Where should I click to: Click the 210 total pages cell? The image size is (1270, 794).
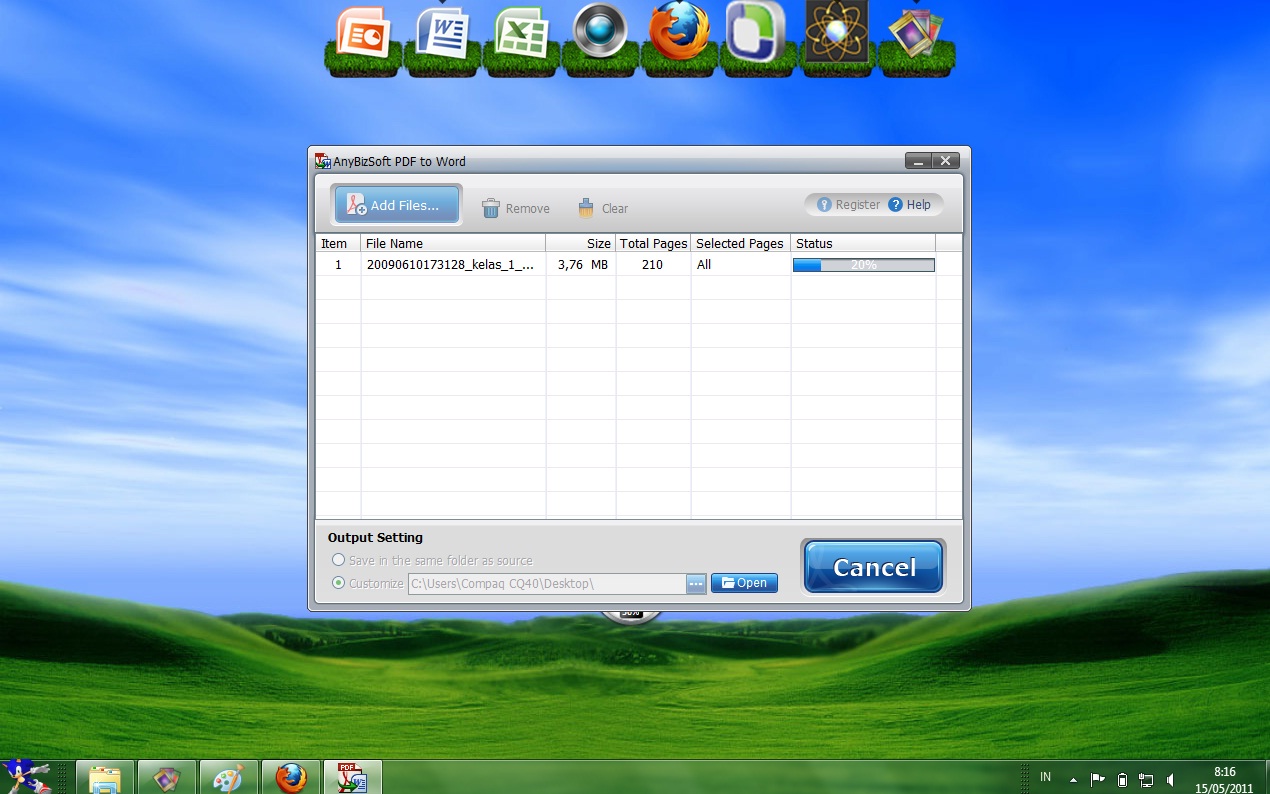tap(653, 265)
